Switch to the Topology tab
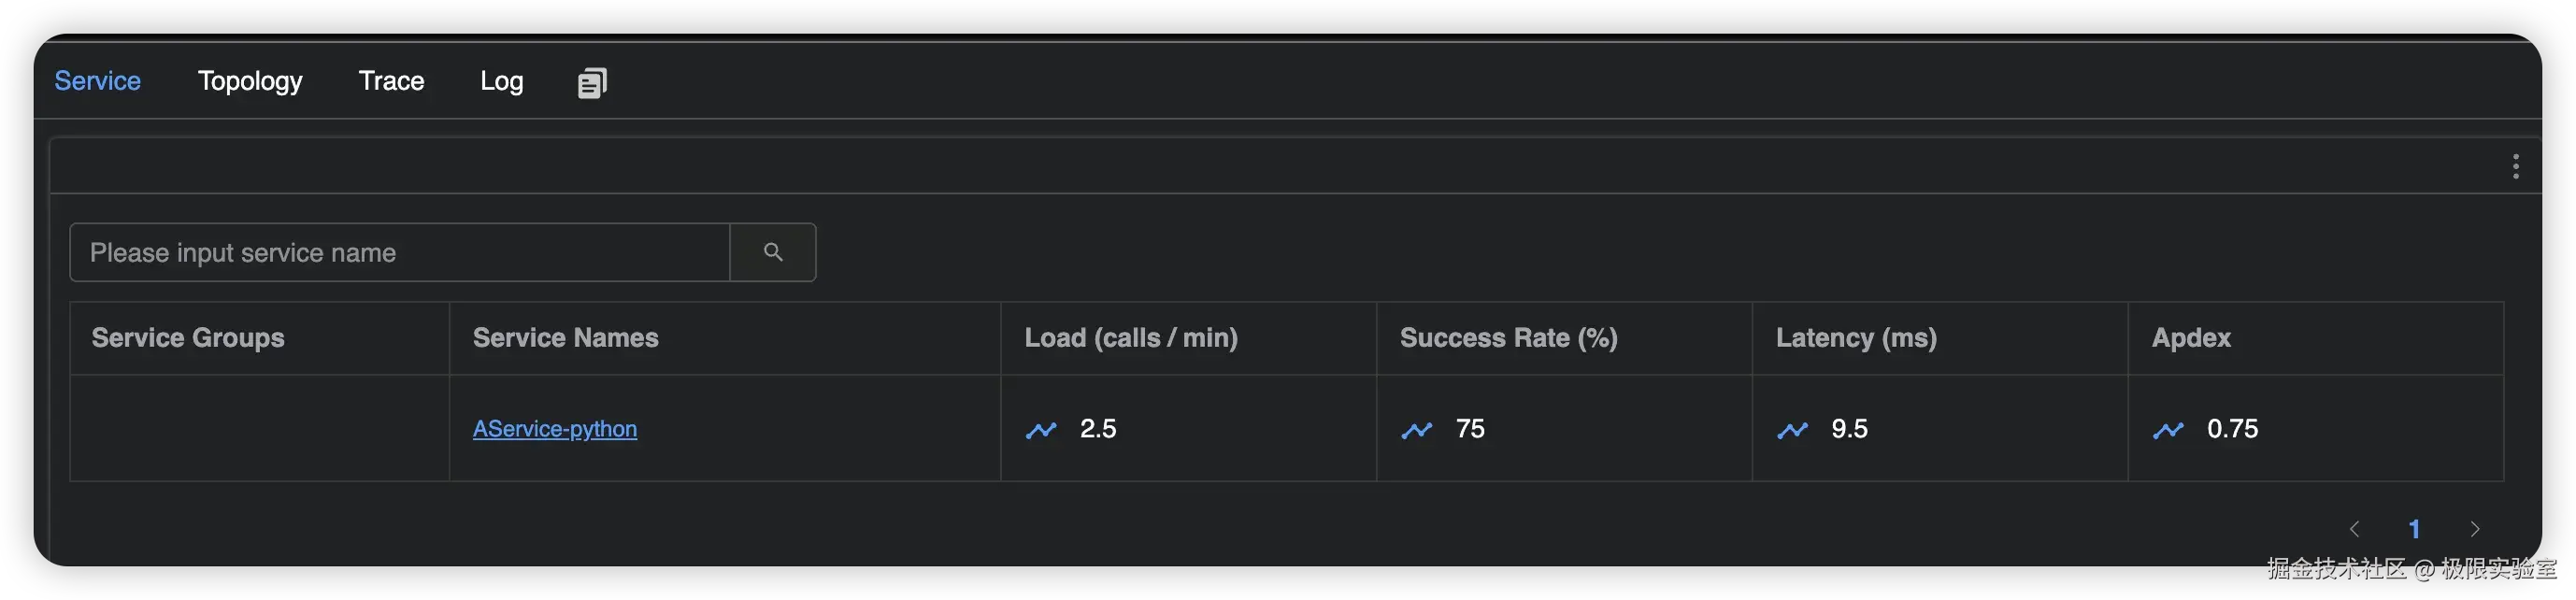This screenshot has height=600, width=2576. (x=250, y=81)
